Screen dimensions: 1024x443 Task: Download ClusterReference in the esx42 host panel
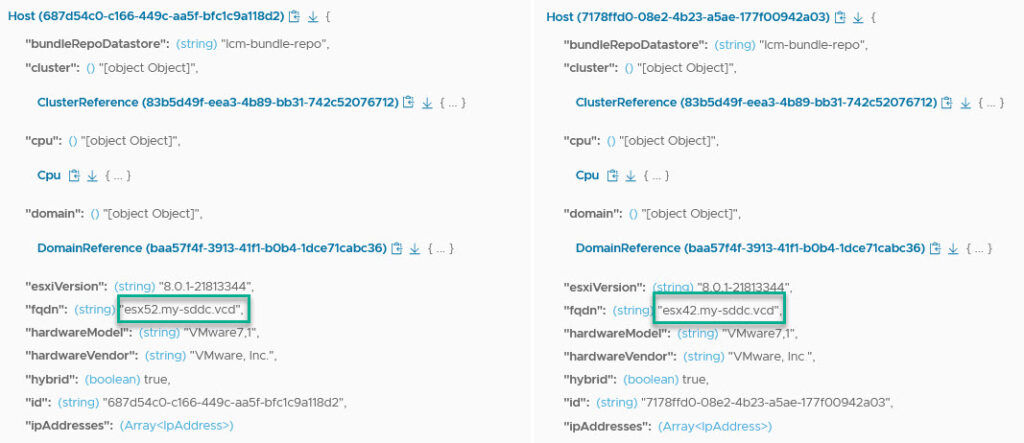(x=965, y=103)
